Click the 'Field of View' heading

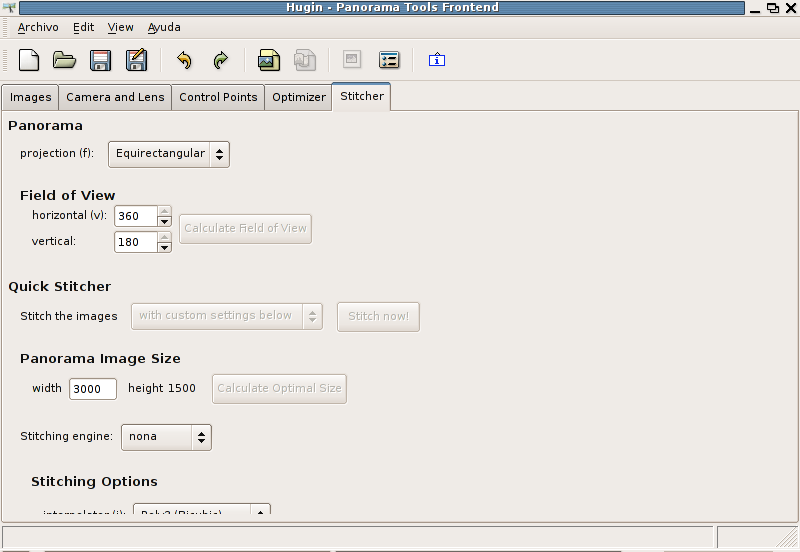(67, 195)
